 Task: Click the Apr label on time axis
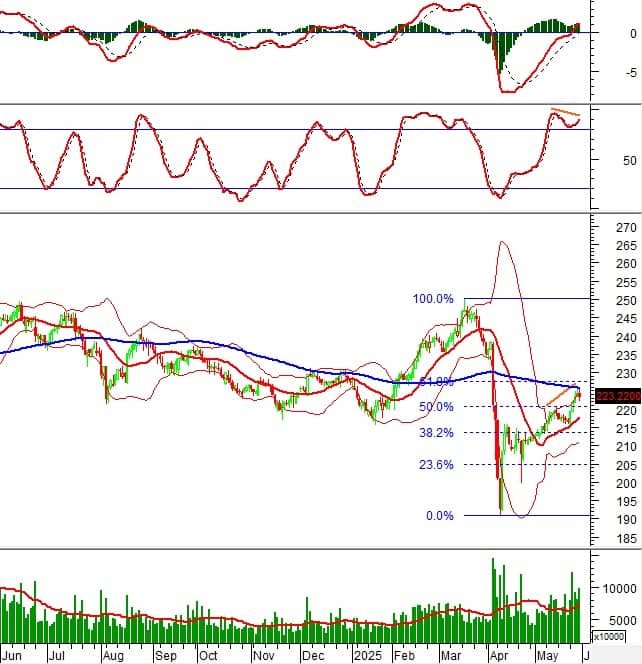click(499, 656)
